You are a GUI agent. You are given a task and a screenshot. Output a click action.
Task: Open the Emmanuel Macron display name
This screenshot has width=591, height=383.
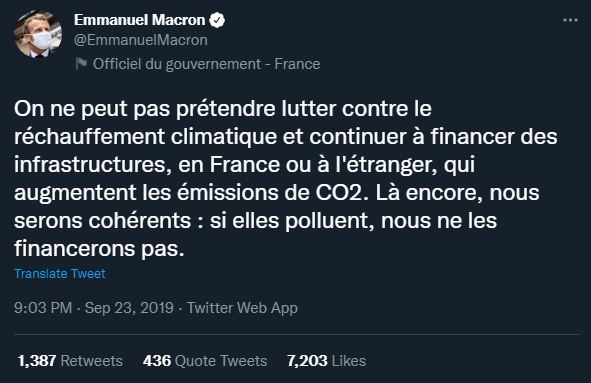[139, 20]
